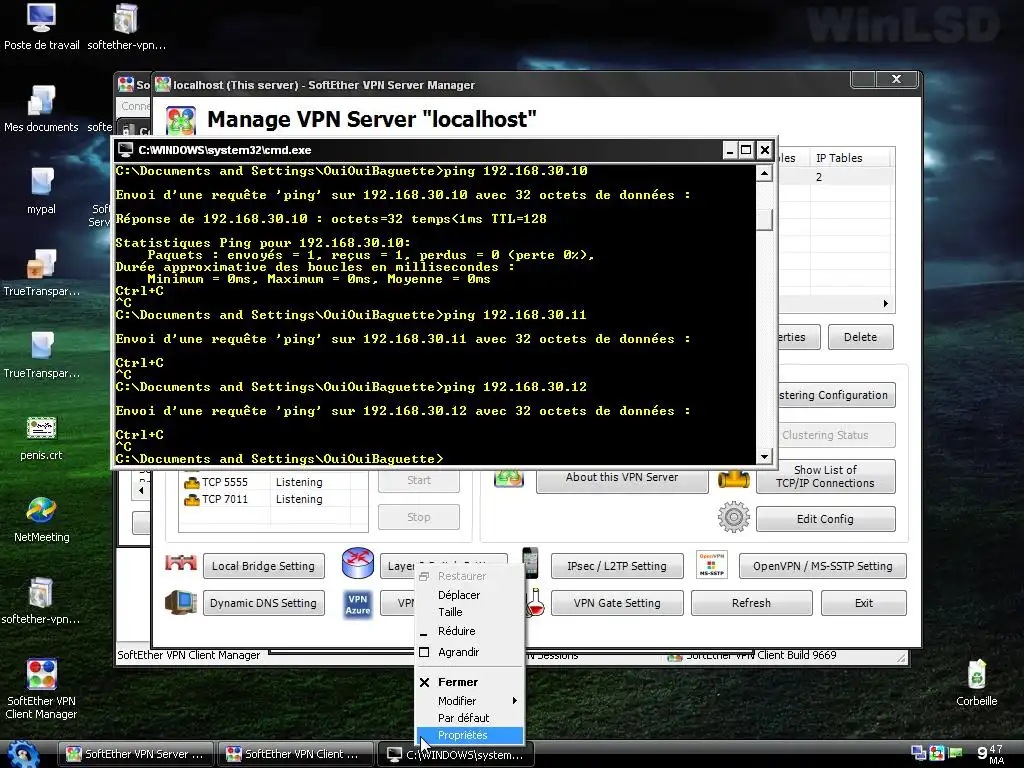
Task: Click the Edit Config gear icon
Action: coord(733,517)
